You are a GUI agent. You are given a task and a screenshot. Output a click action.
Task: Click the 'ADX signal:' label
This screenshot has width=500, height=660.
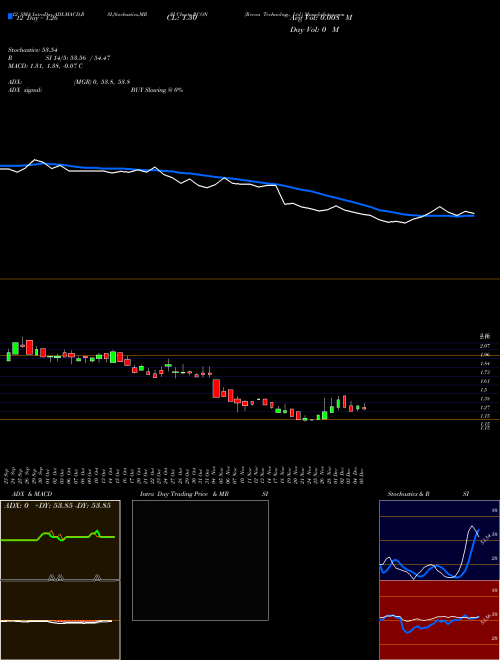tap(25, 90)
